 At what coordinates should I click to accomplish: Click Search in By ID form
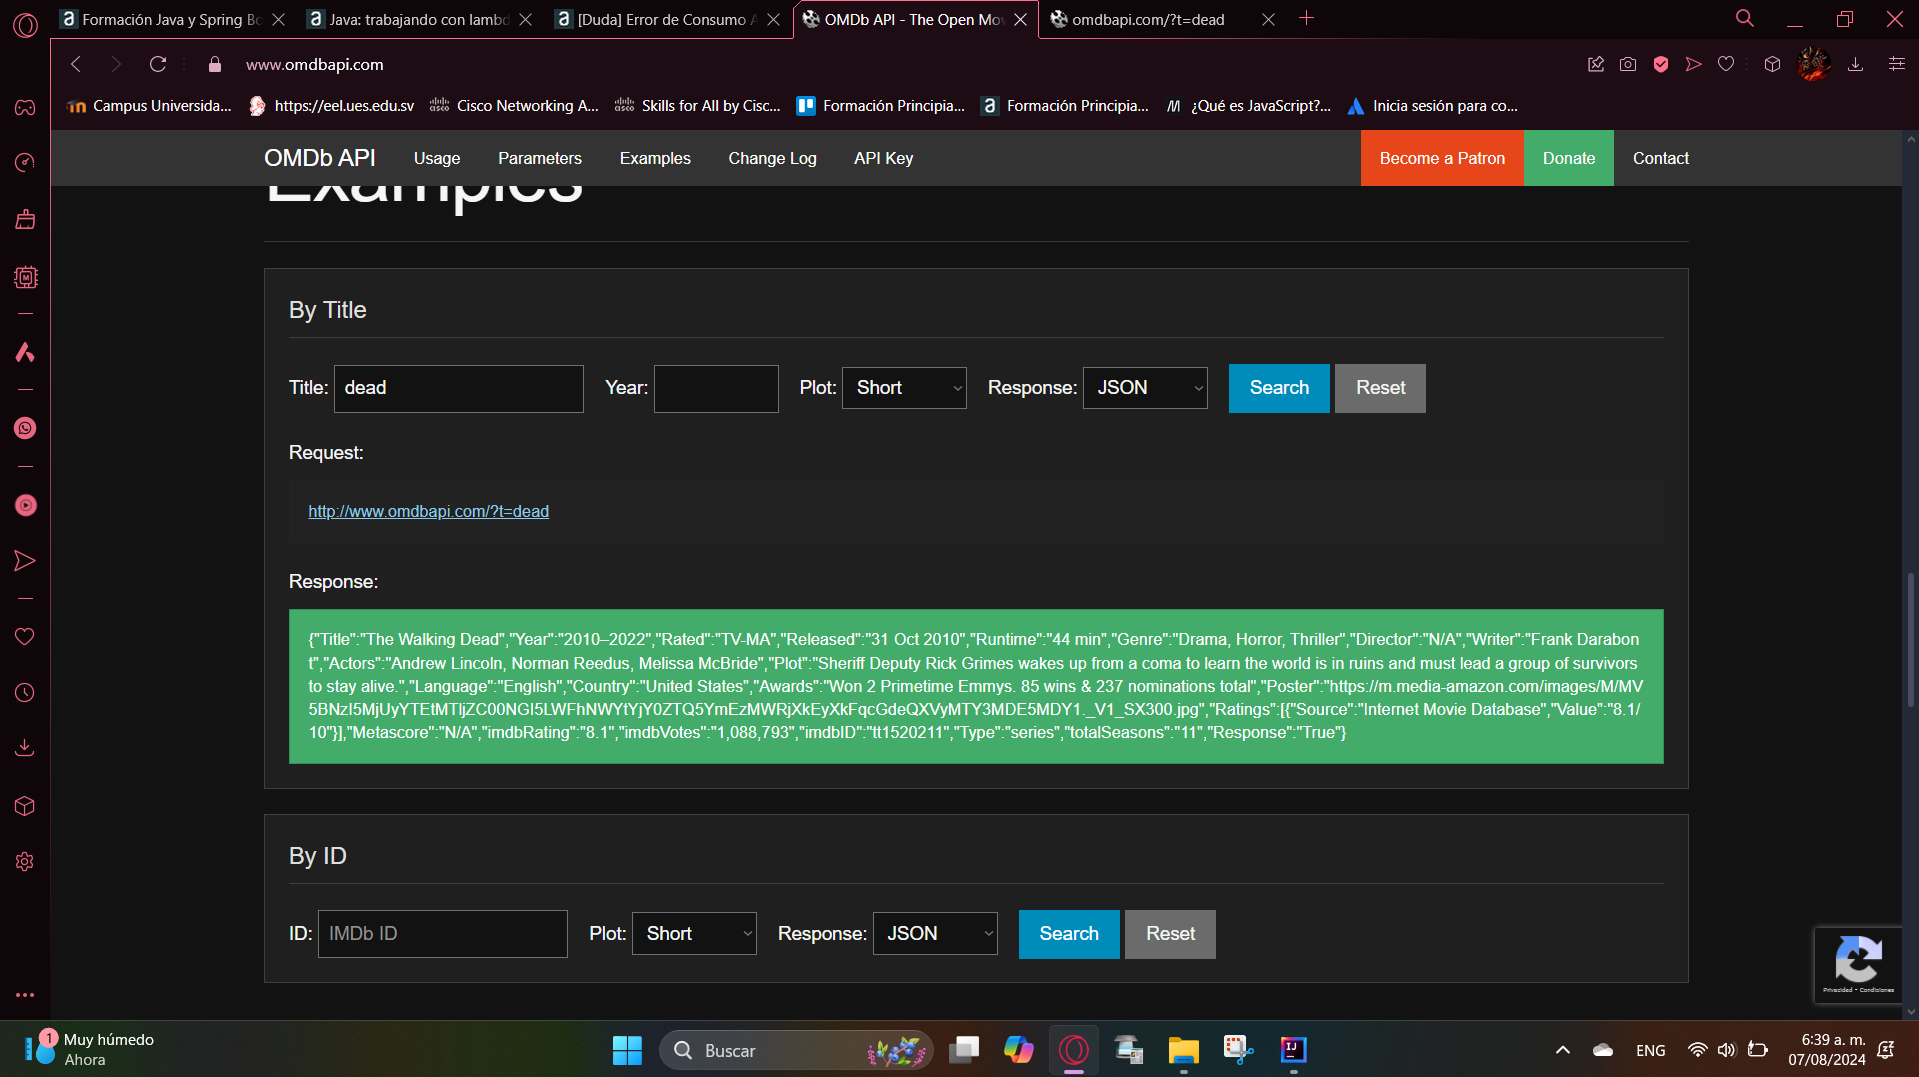(x=1069, y=934)
